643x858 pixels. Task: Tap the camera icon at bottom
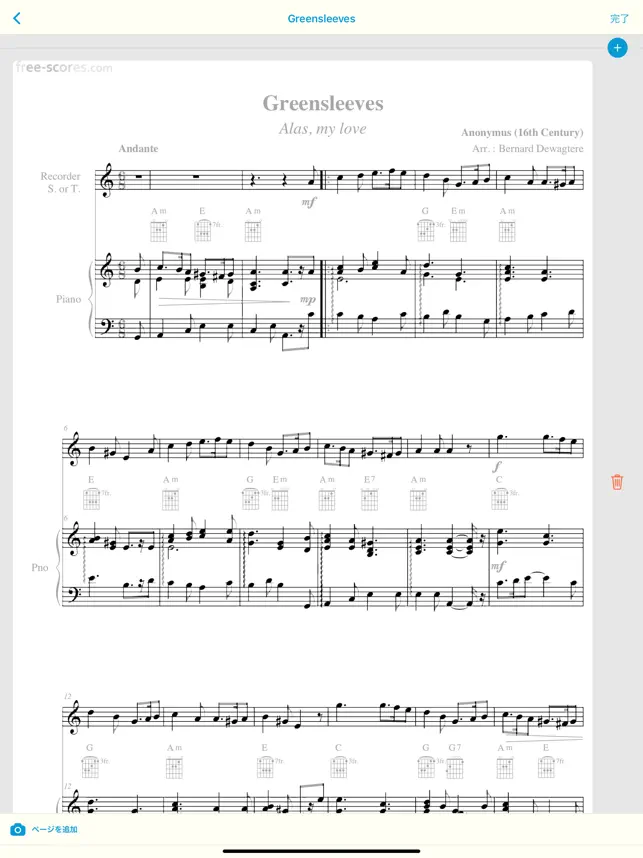[x=18, y=829]
